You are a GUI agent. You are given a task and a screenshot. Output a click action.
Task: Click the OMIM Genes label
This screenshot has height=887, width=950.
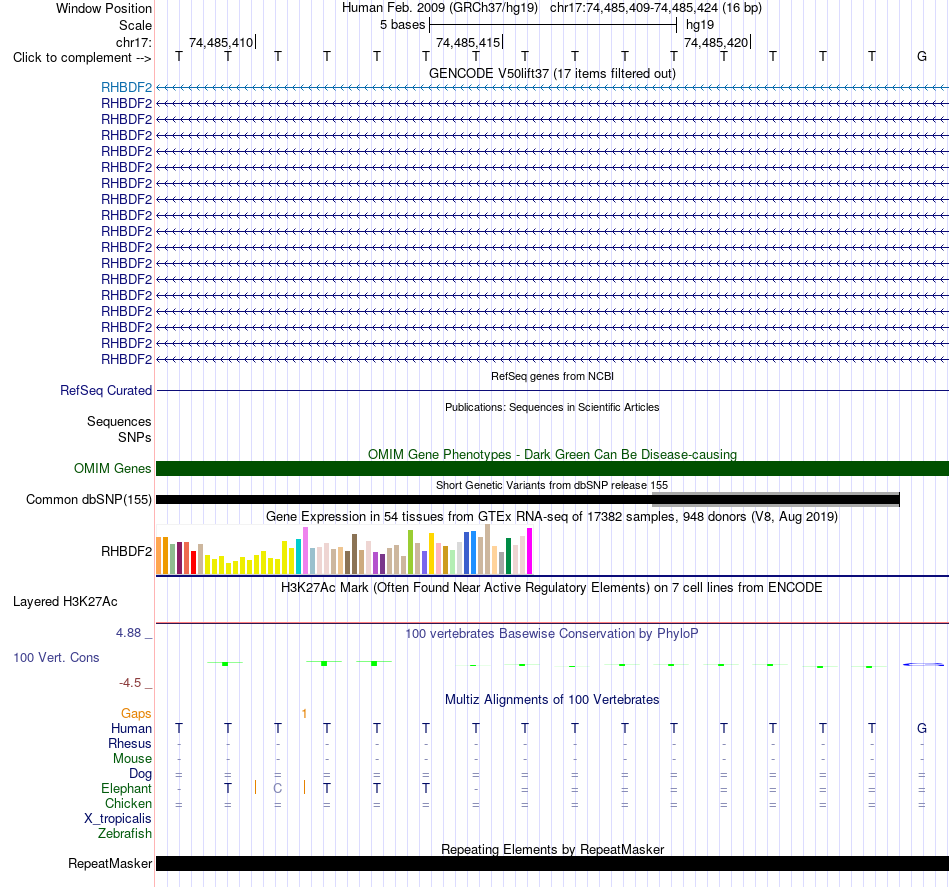click(x=112, y=468)
